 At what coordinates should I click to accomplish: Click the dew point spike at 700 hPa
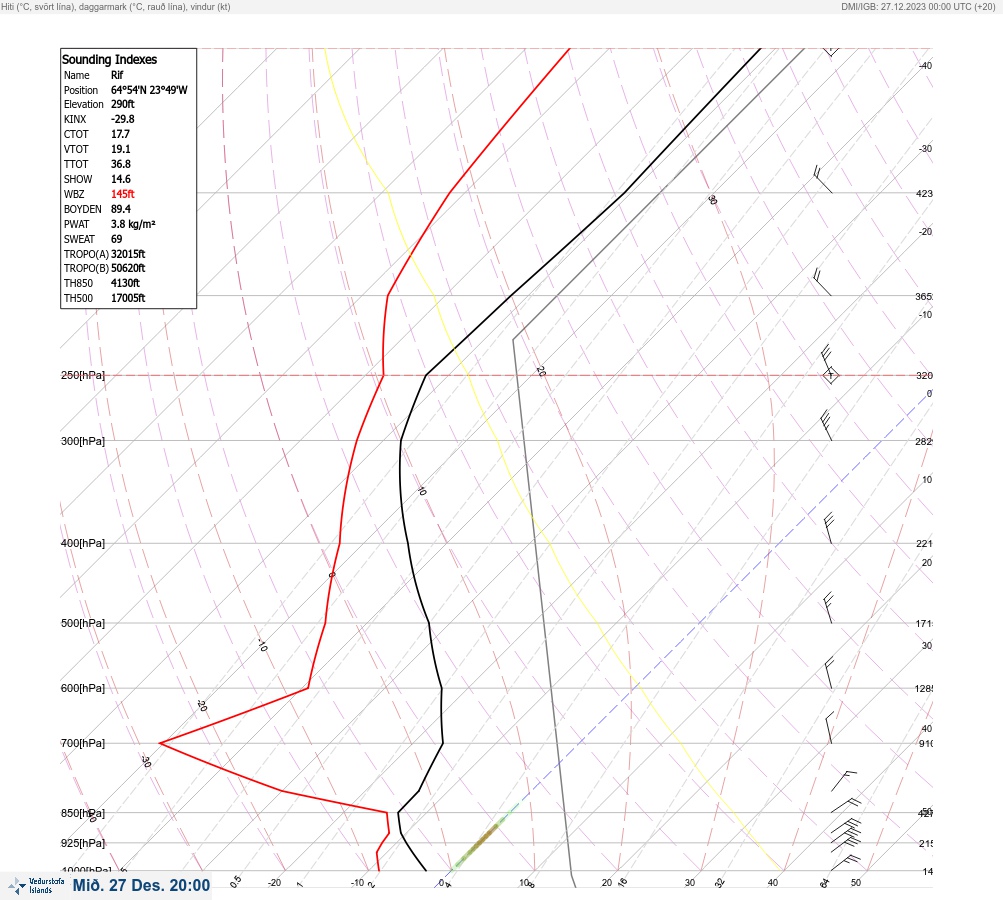(x=161, y=743)
